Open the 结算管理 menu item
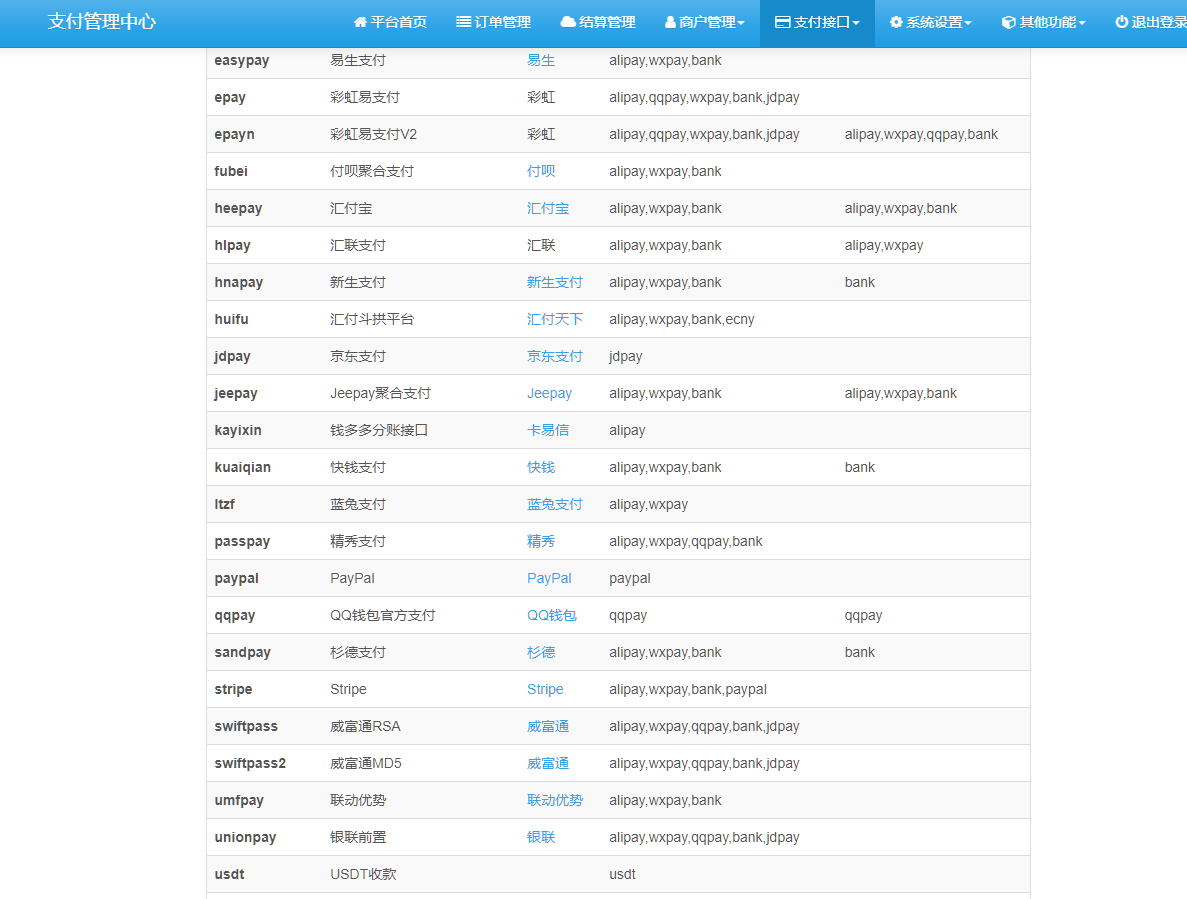 598,23
